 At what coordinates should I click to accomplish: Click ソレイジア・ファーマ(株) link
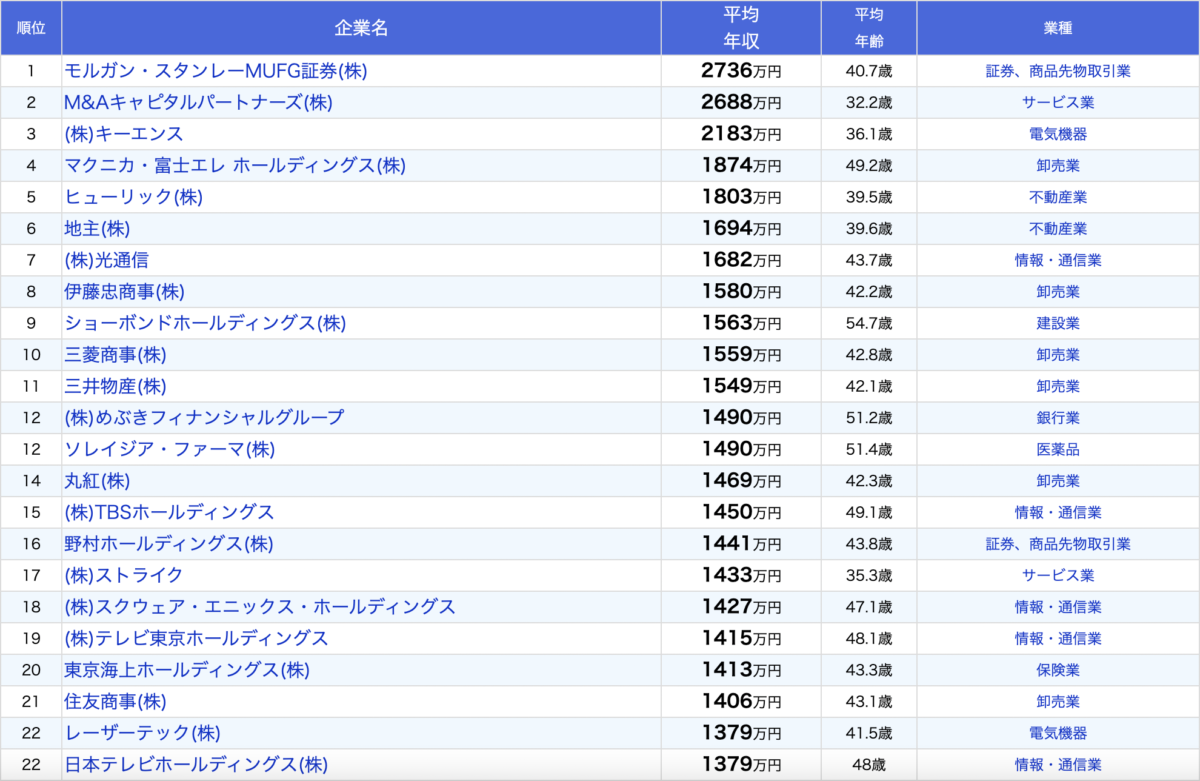coord(169,449)
